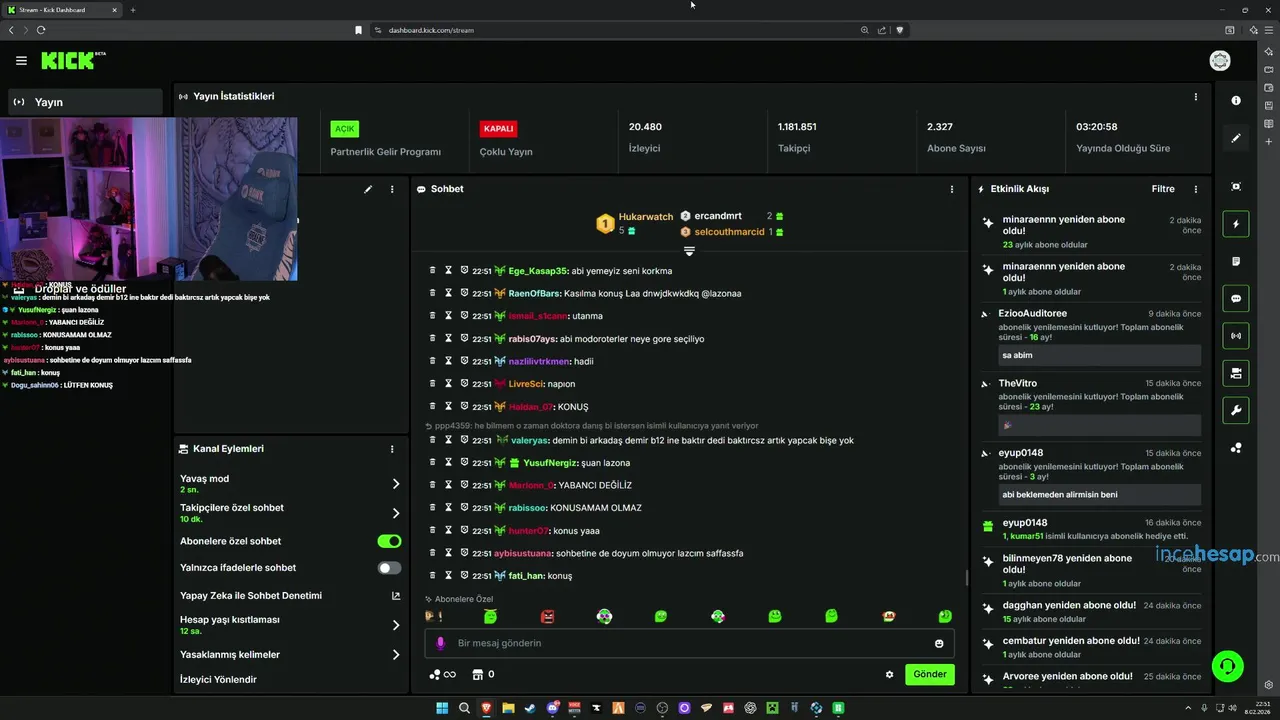Click shield icon on LivreSci message
Image resolution: width=1280 pixels, height=720 pixels.
click(465, 383)
